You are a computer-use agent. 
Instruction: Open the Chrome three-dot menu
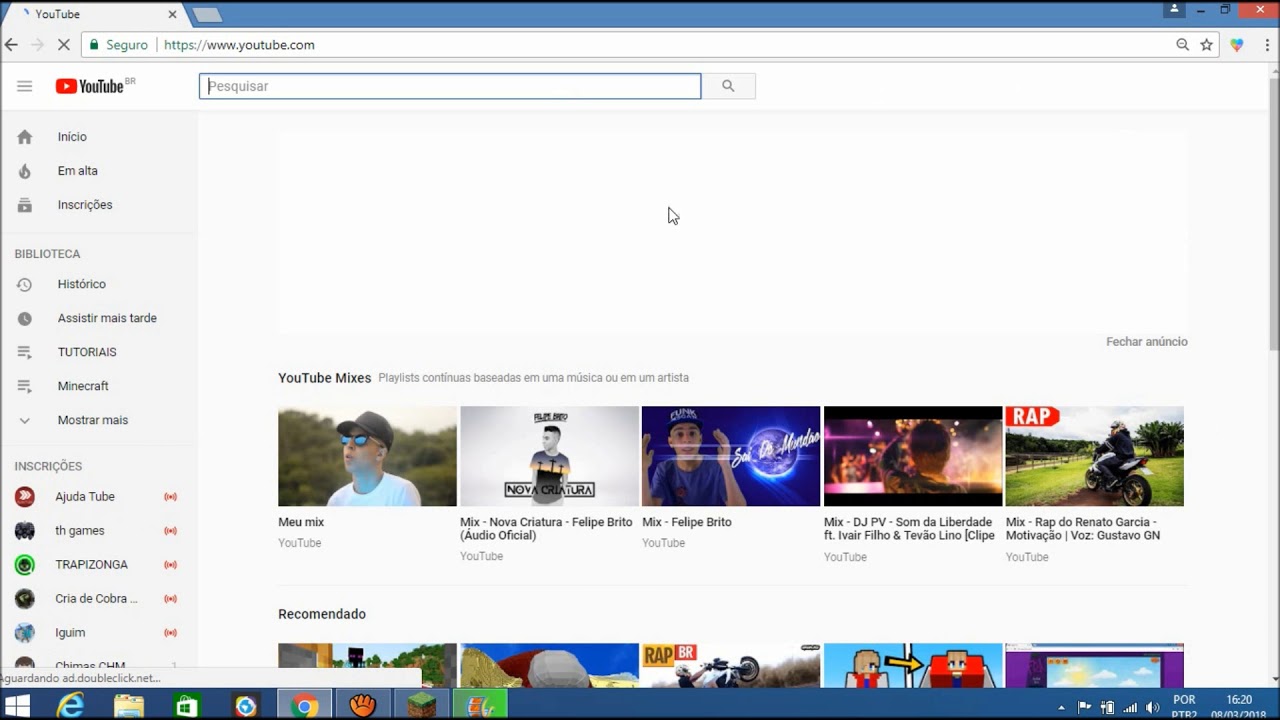click(x=1266, y=45)
